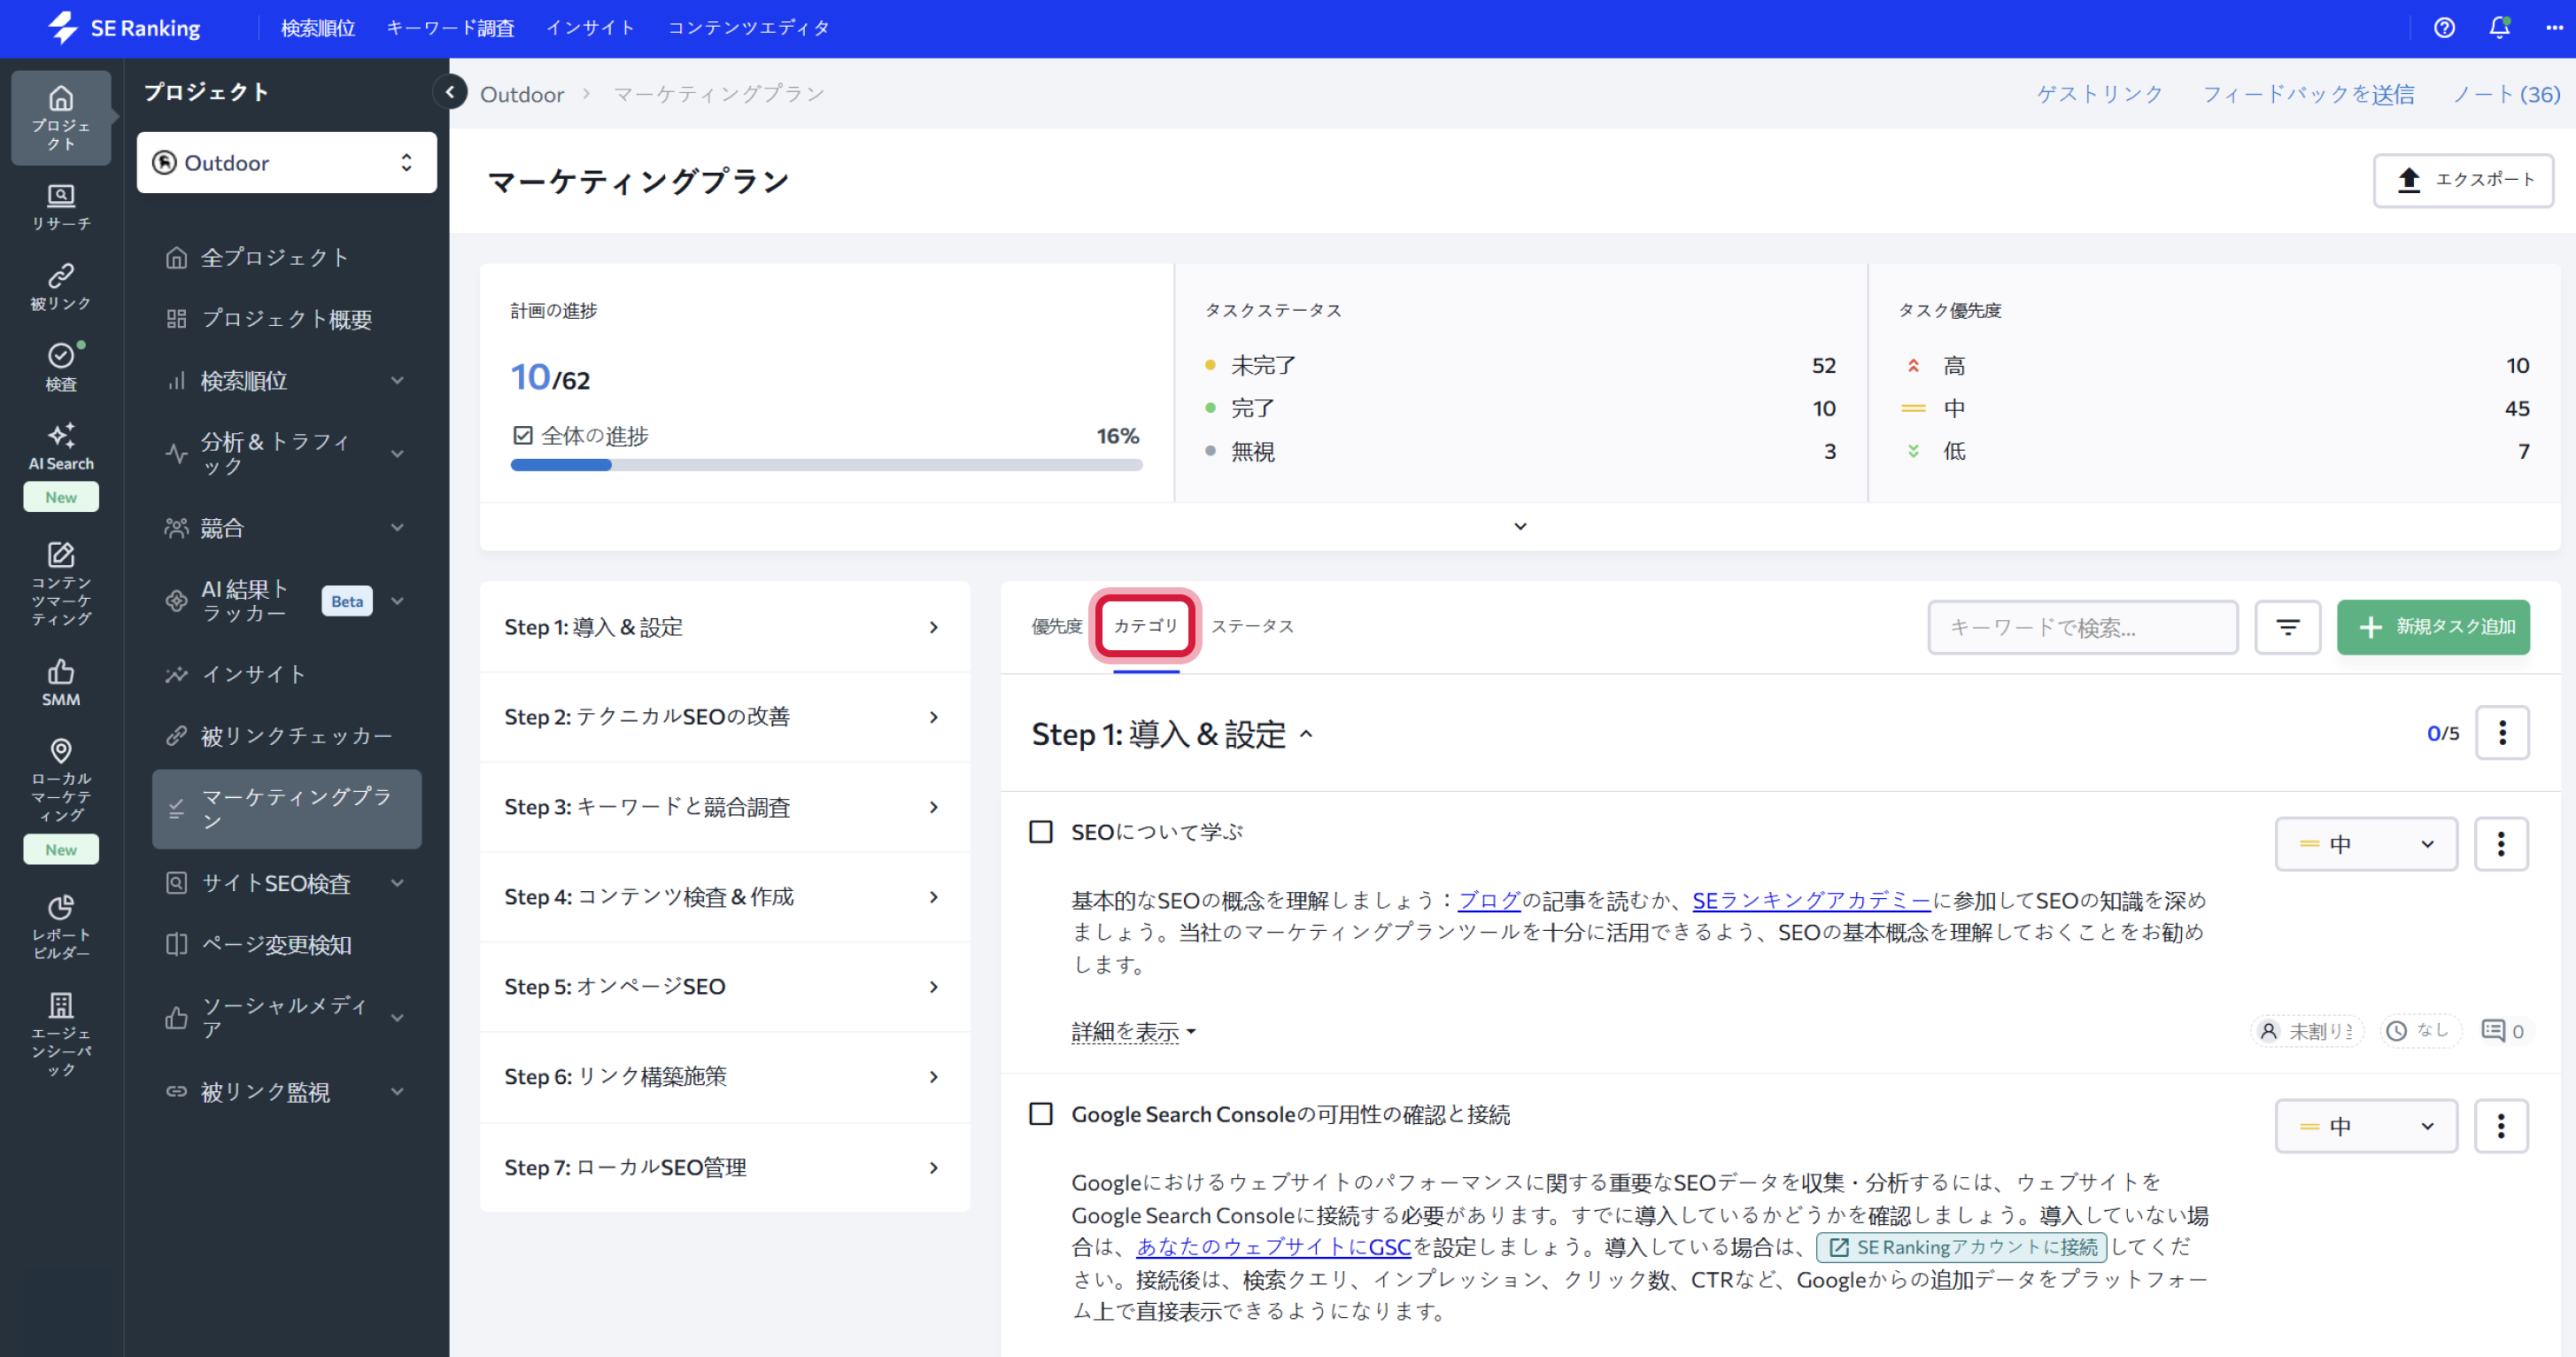Check the SEOについて学ぶ task checkbox
This screenshot has width=2576, height=1357.
pos(1041,831)
